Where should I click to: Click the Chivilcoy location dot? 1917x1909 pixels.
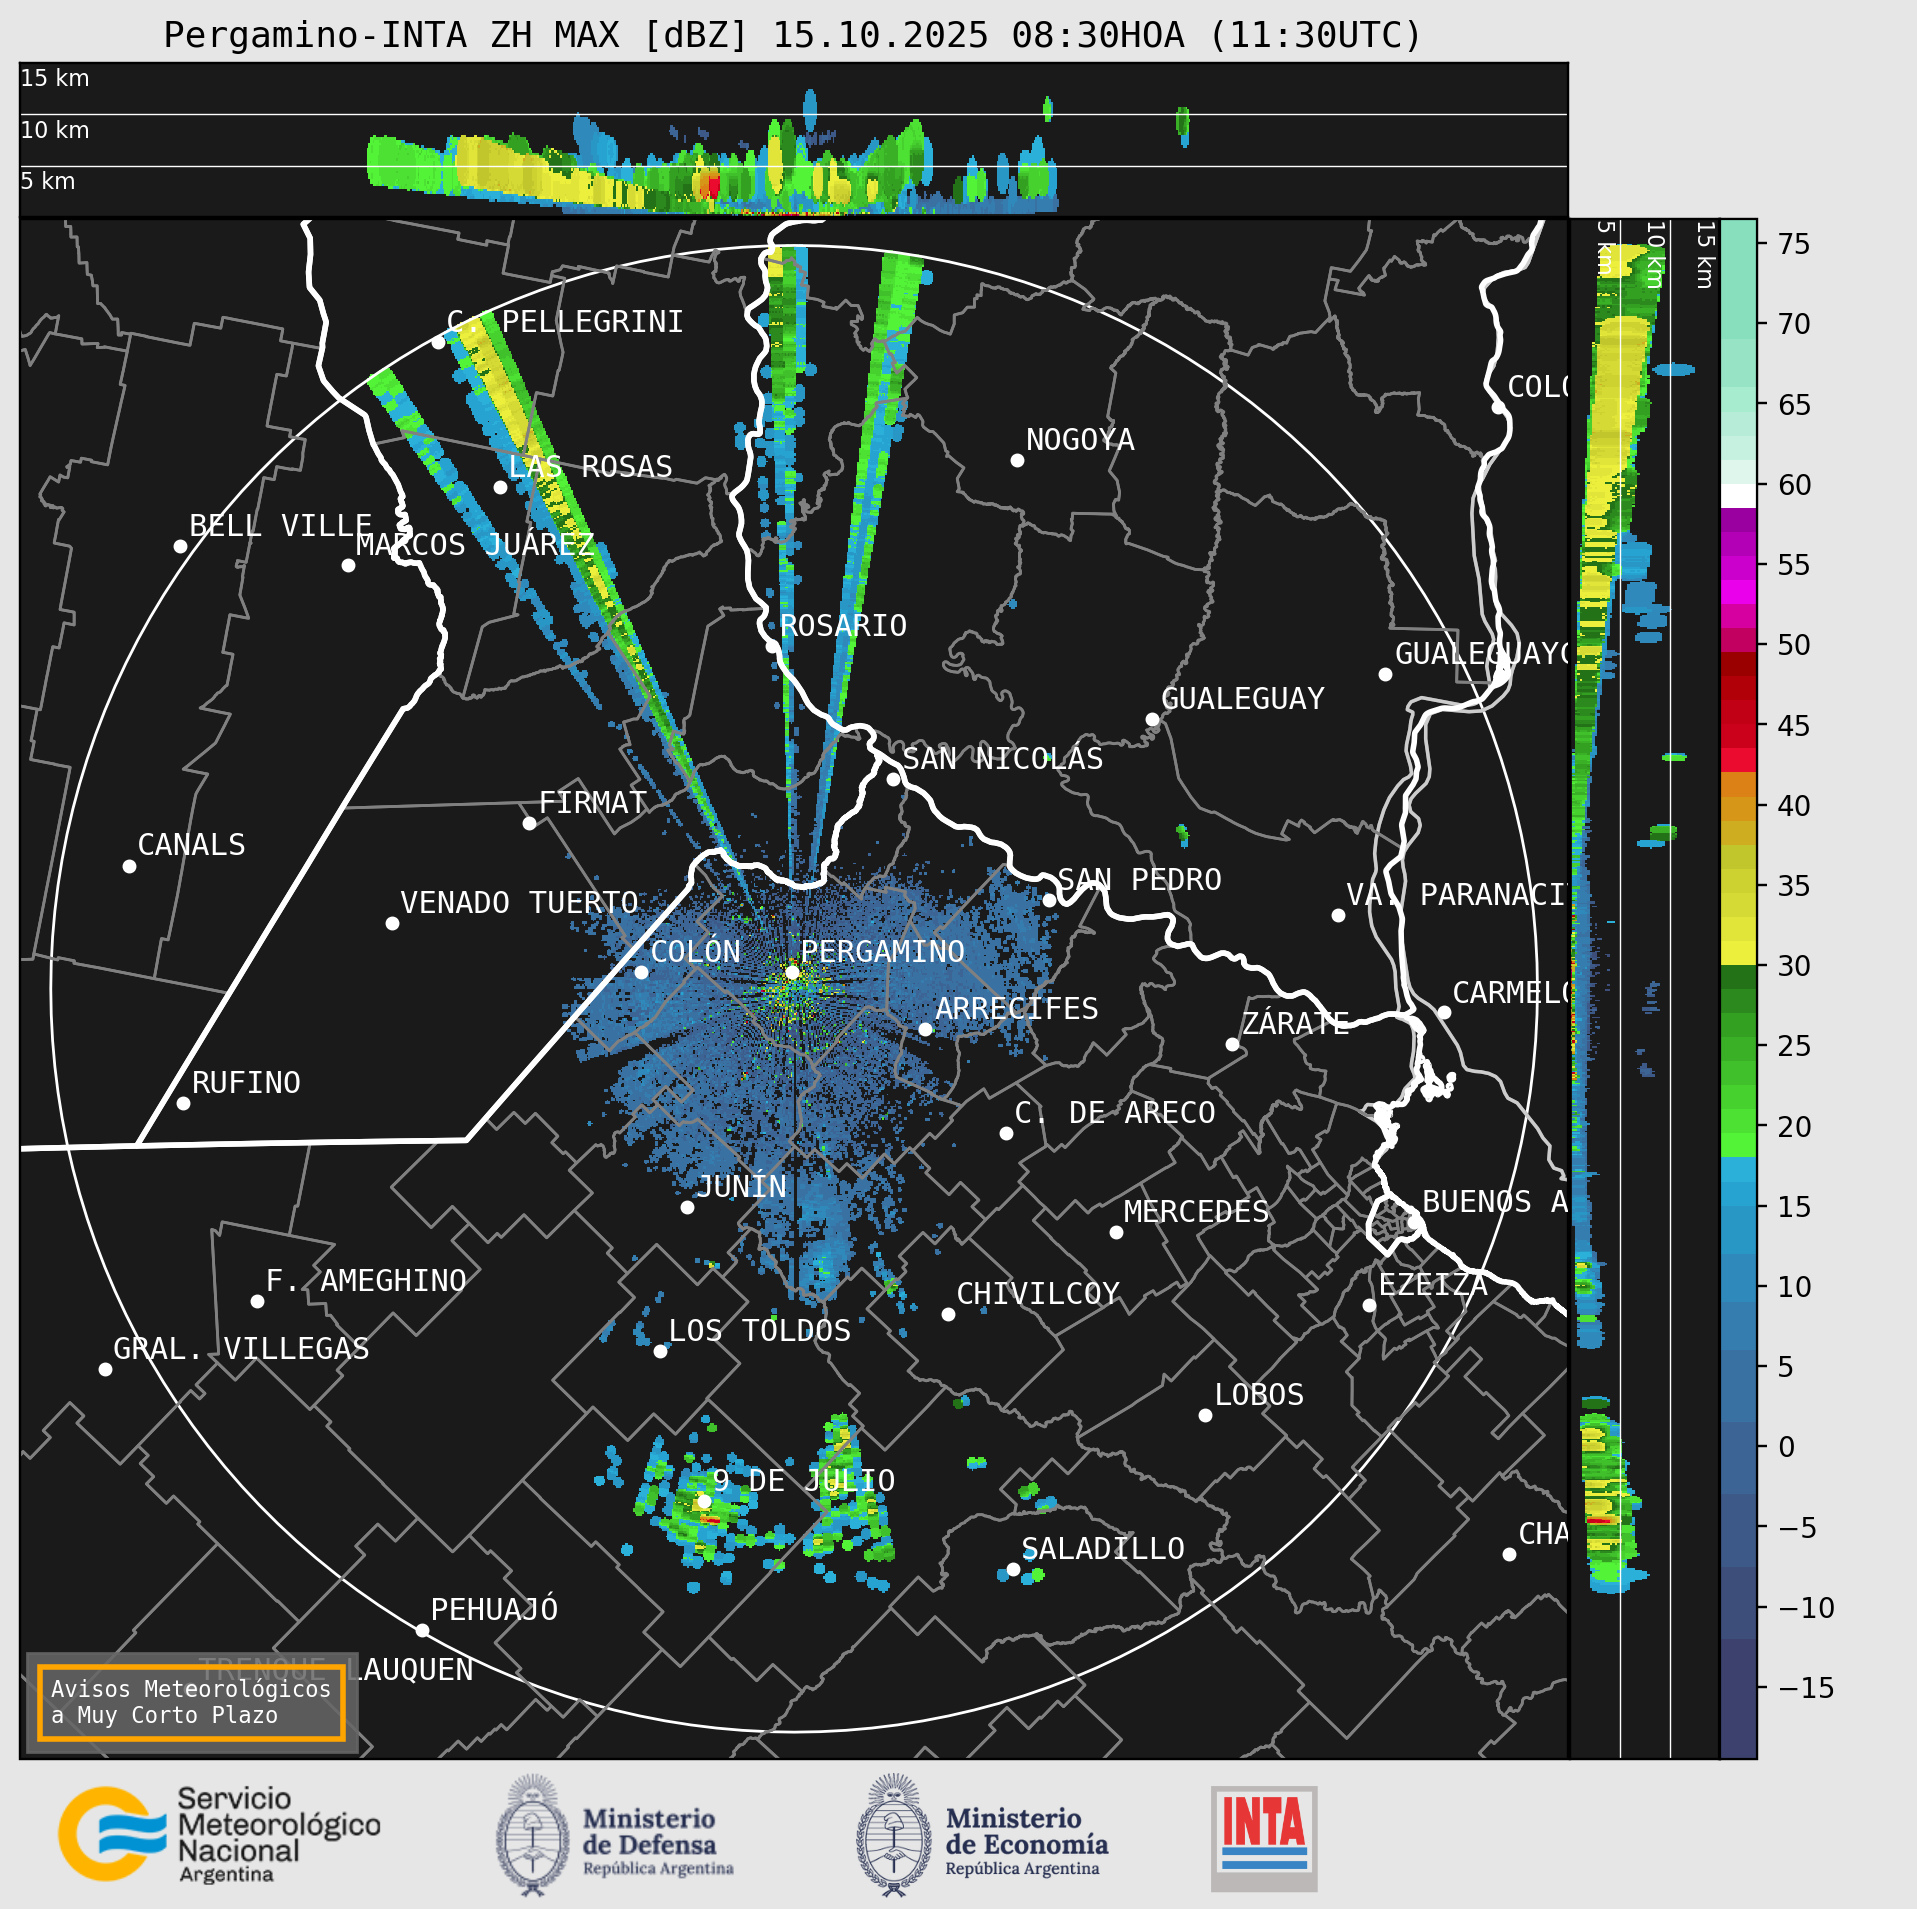pos(948,1314)
